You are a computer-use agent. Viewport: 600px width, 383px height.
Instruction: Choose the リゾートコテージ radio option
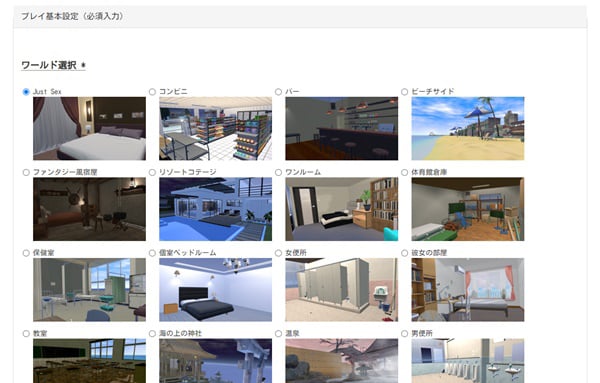pyautogui.click(x=152, y=173)
